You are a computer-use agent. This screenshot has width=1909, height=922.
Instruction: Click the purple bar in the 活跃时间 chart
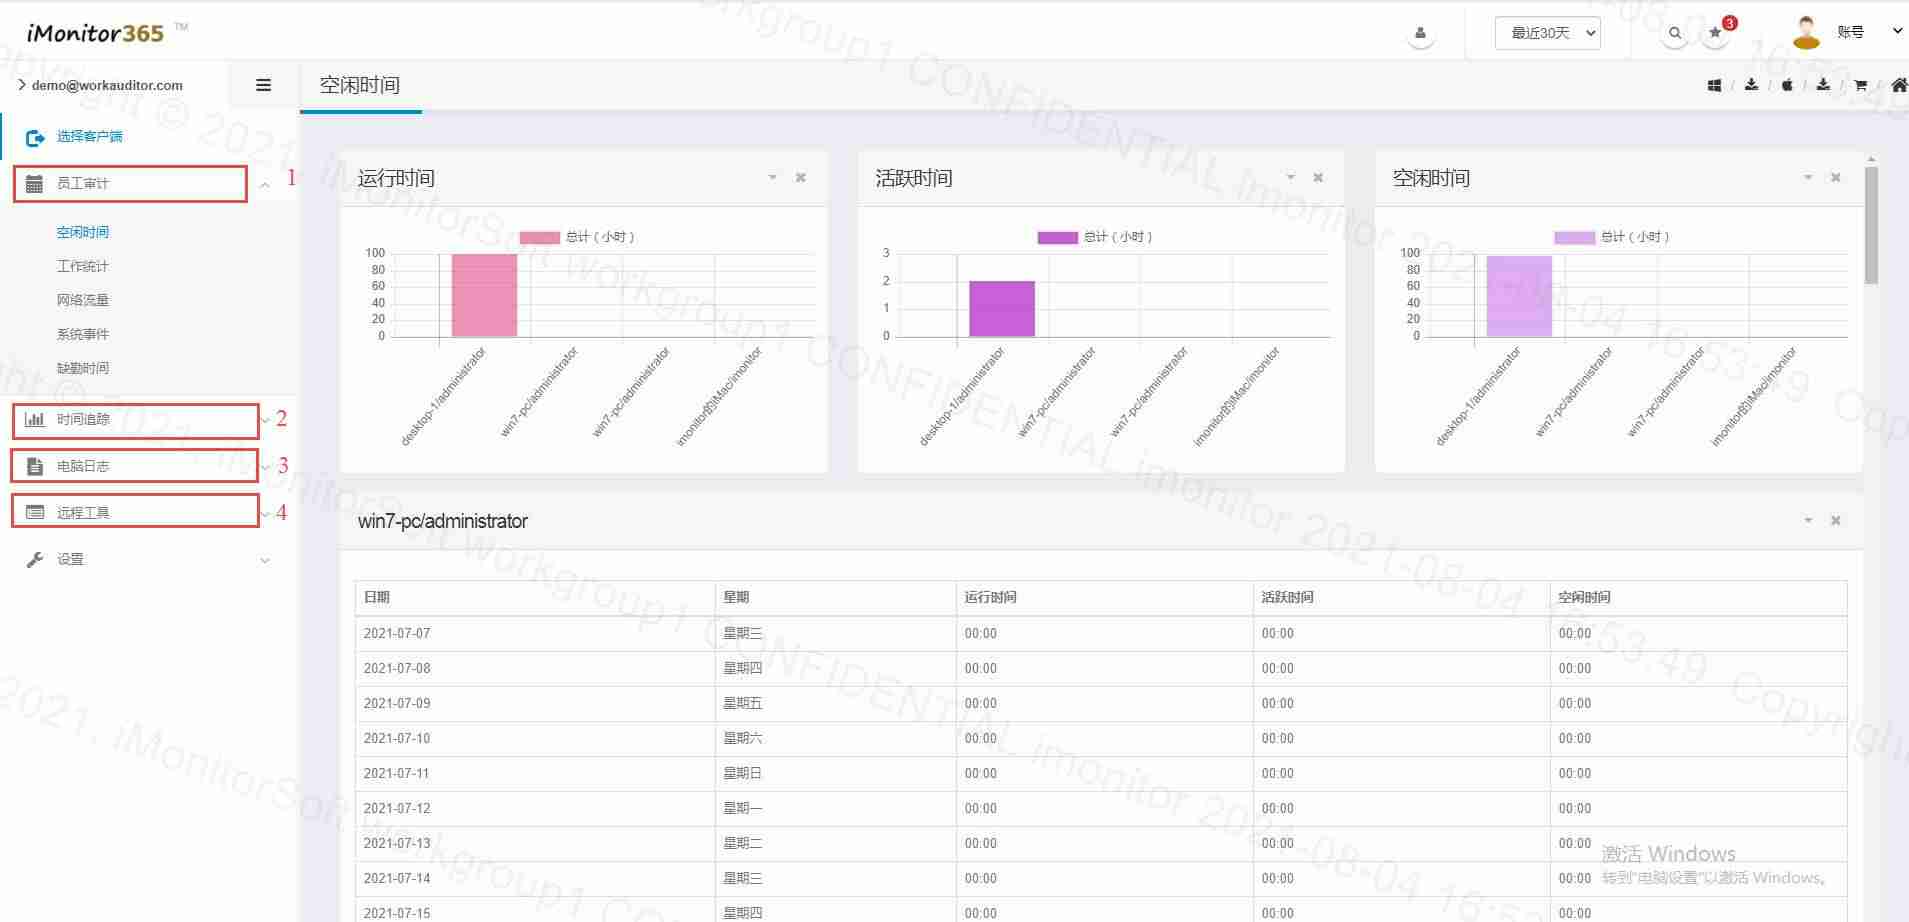point(1002,309)
